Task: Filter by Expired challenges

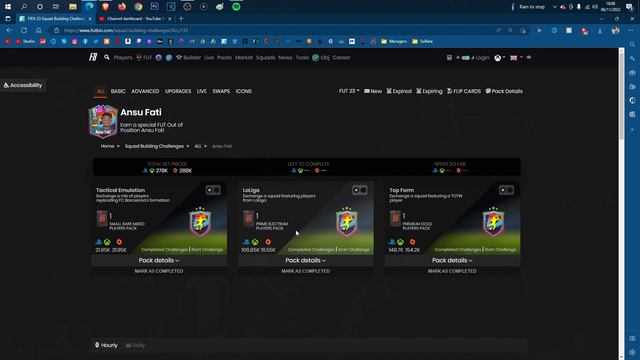Action: [x=399, y=91]
